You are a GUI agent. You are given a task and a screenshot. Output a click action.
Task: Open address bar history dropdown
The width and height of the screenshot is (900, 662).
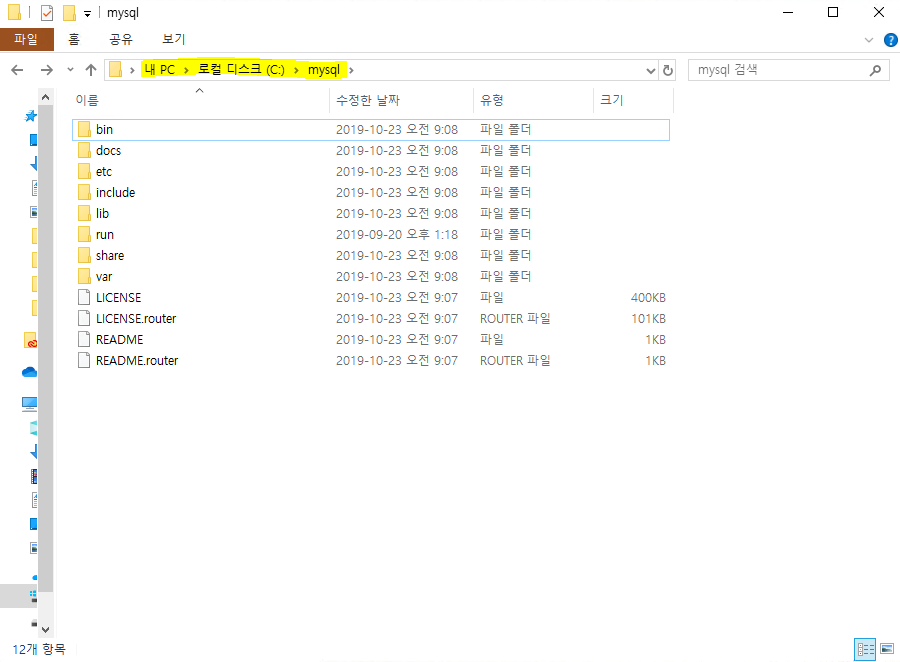[x=650, y=71]
